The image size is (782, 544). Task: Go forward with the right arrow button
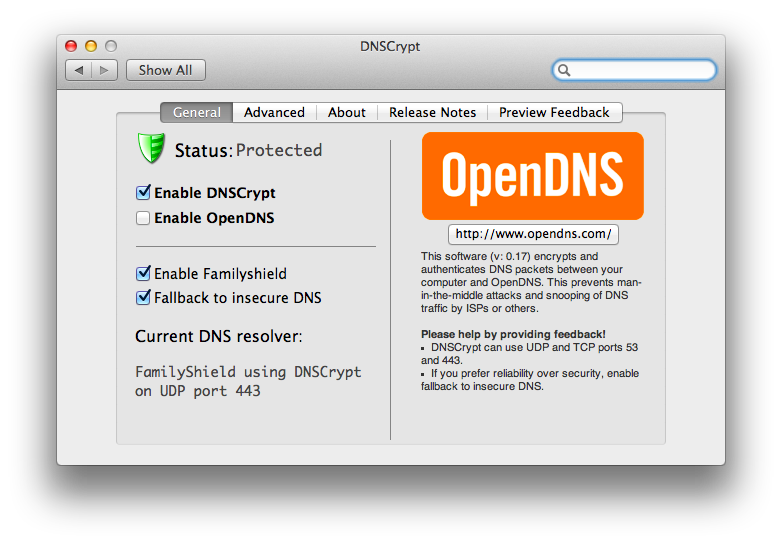click(106, 70)
